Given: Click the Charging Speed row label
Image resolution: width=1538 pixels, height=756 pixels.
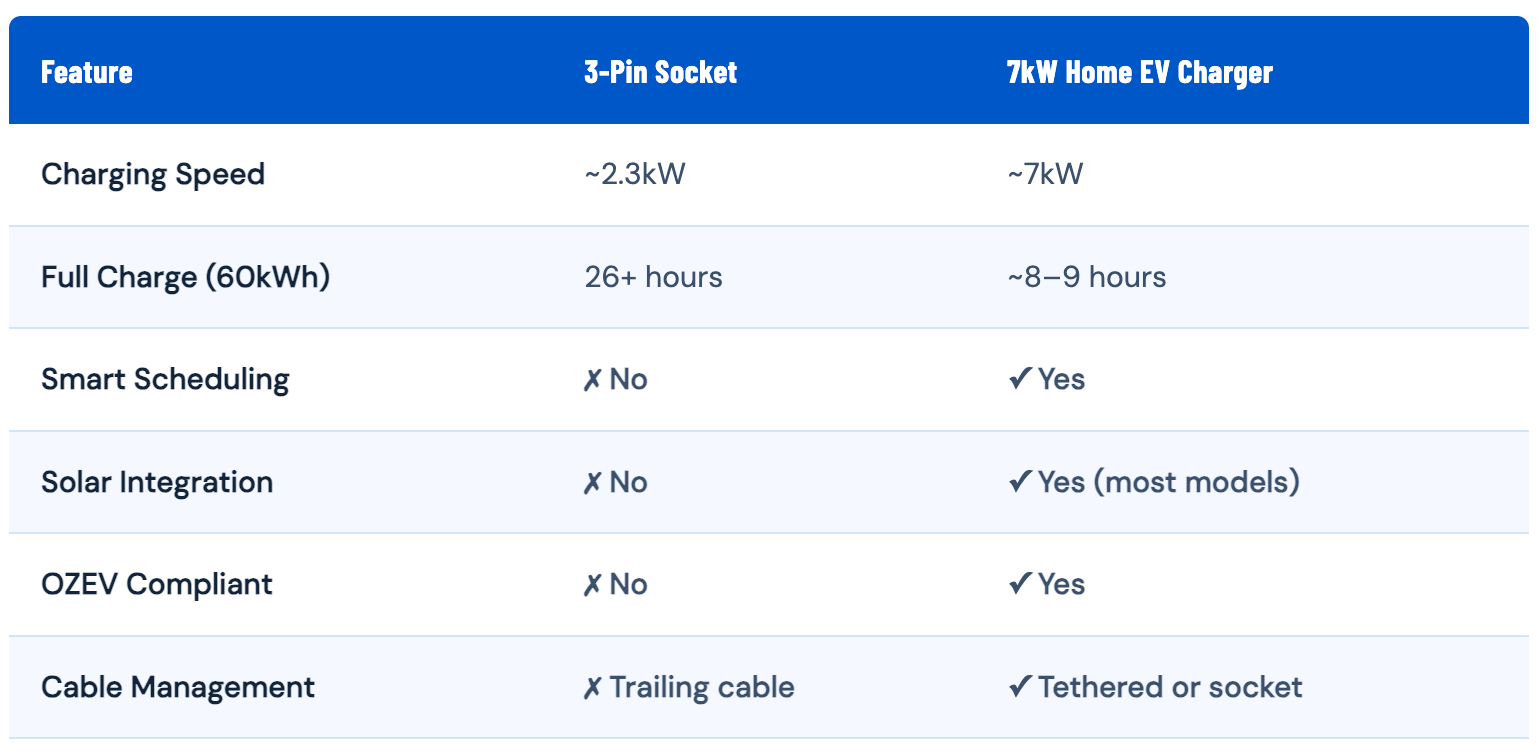Looking at the screenshot, I should pyautogui.click(x=153, y=175).
